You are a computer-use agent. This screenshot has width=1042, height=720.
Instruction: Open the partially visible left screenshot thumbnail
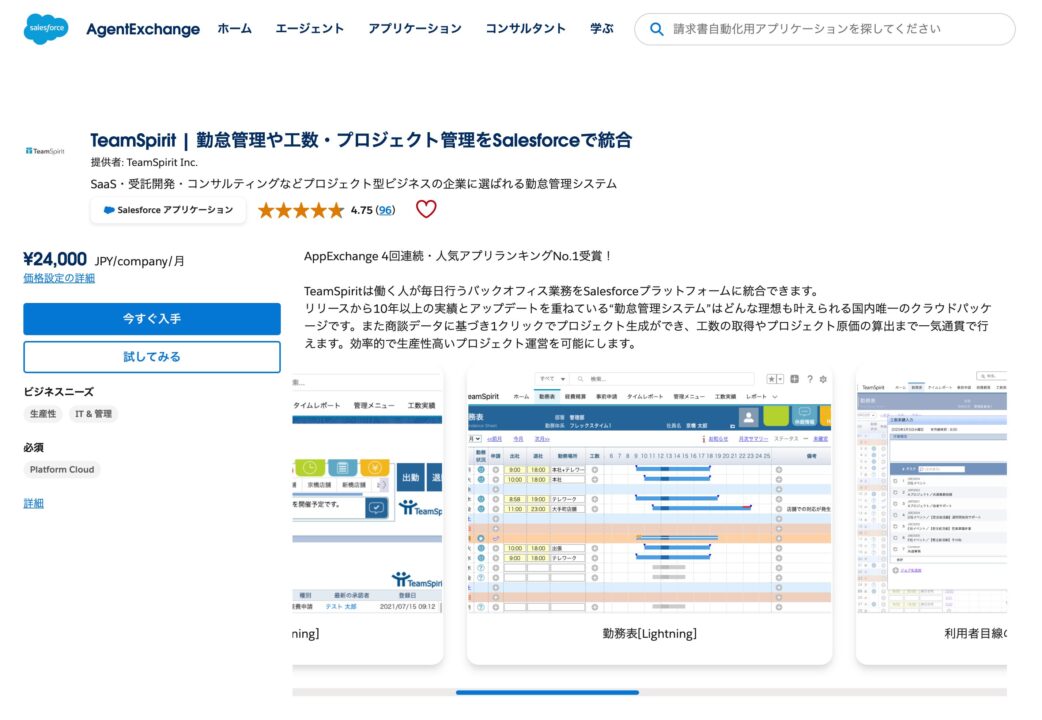point(367,515)
